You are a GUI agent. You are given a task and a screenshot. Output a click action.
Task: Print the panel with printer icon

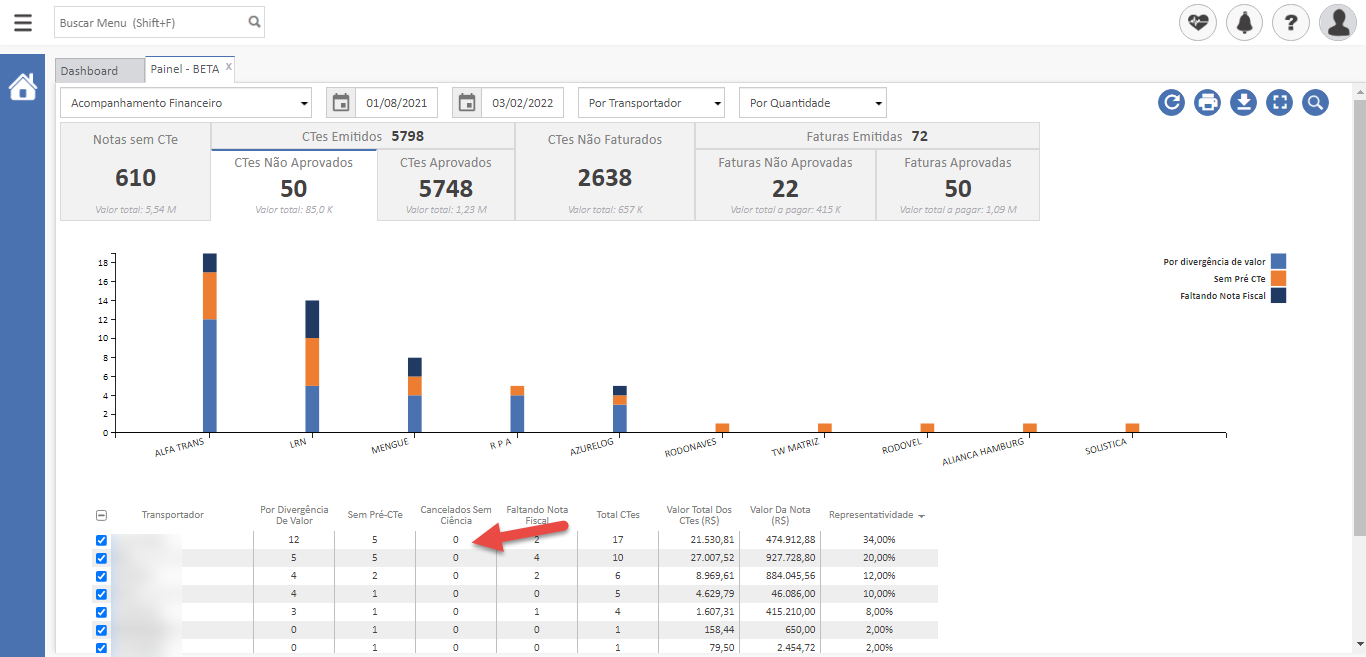pyautogui.click(x=1207, y=102)
